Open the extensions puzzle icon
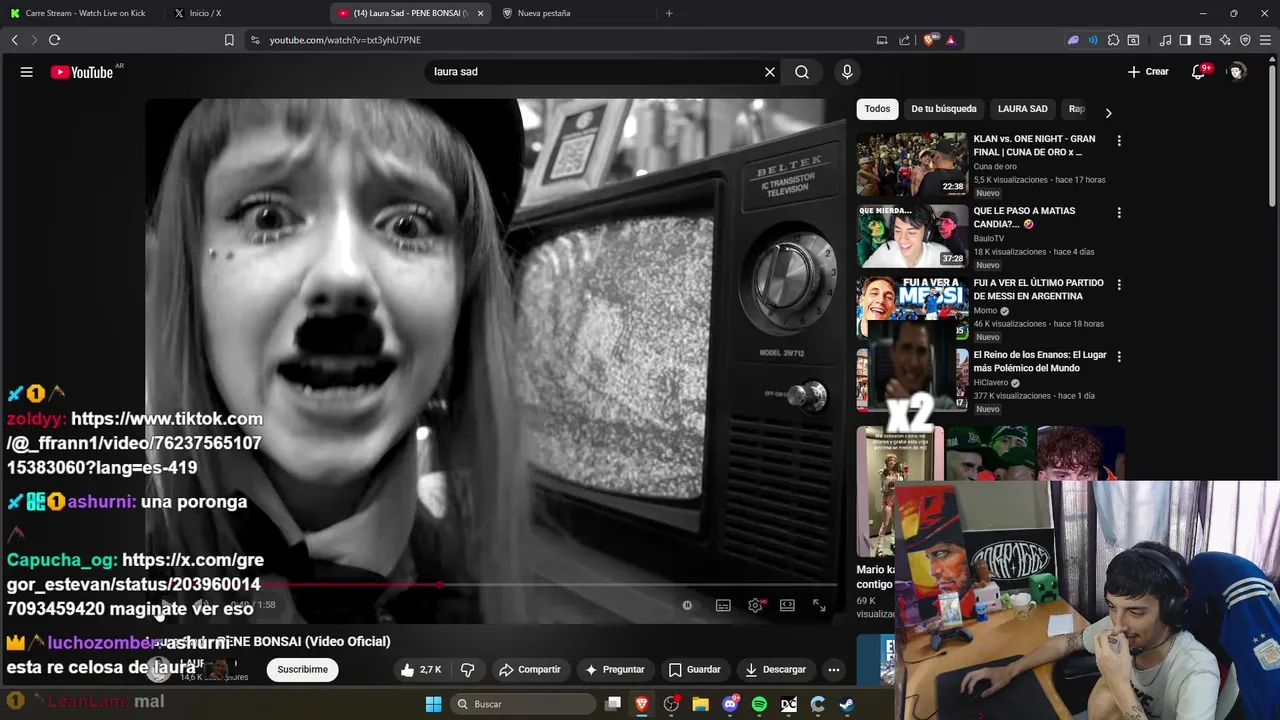Image resolution: width=1280 pixels, height=720 pixels. point(1113,40)
